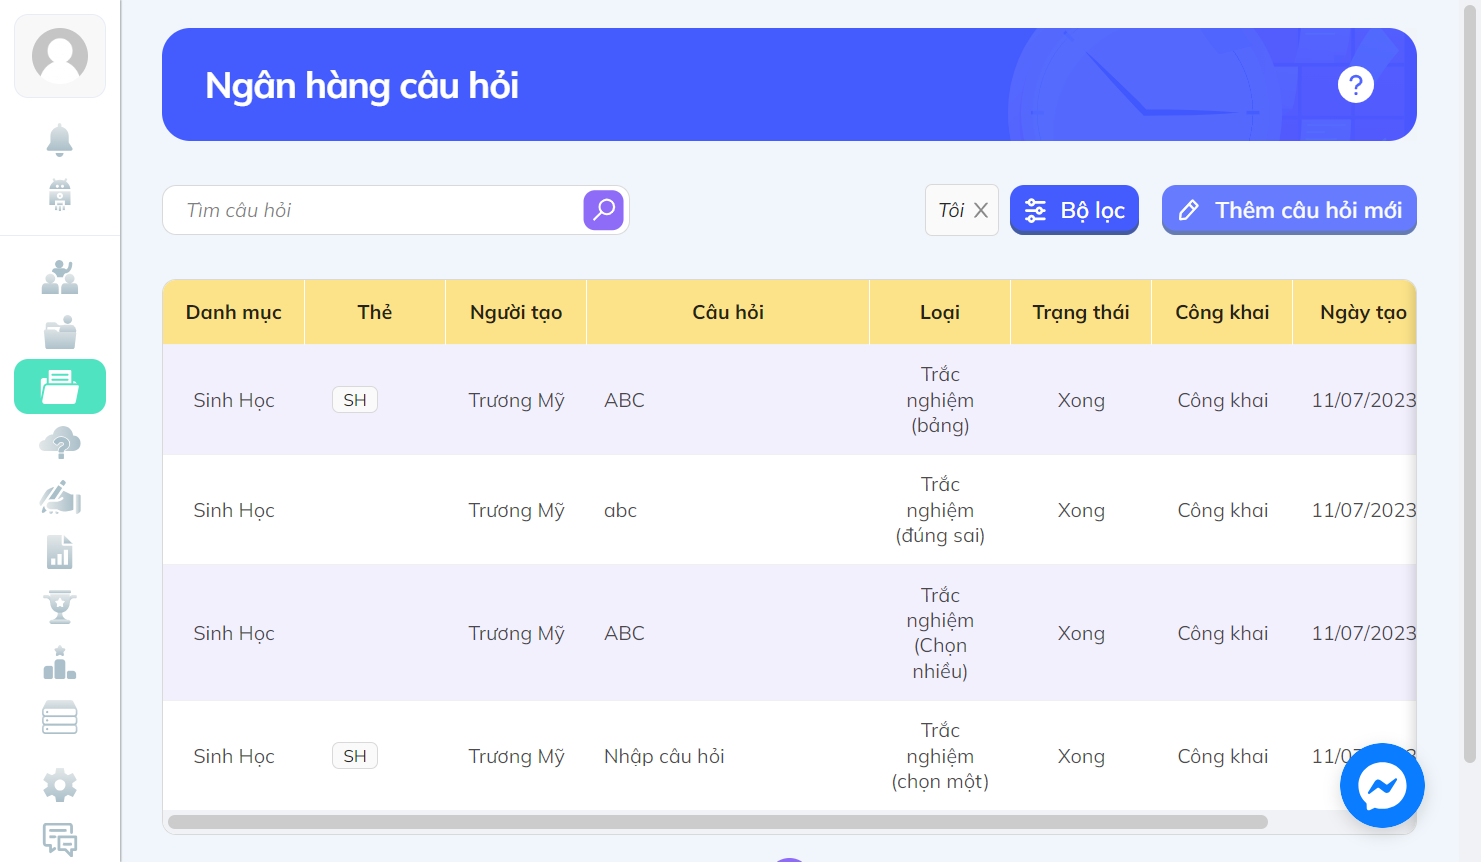Open the briefcase folder sidebar icon
The height and width of the screenshot is (862, 1481).
pyautogui.click(x=60, y=332)
